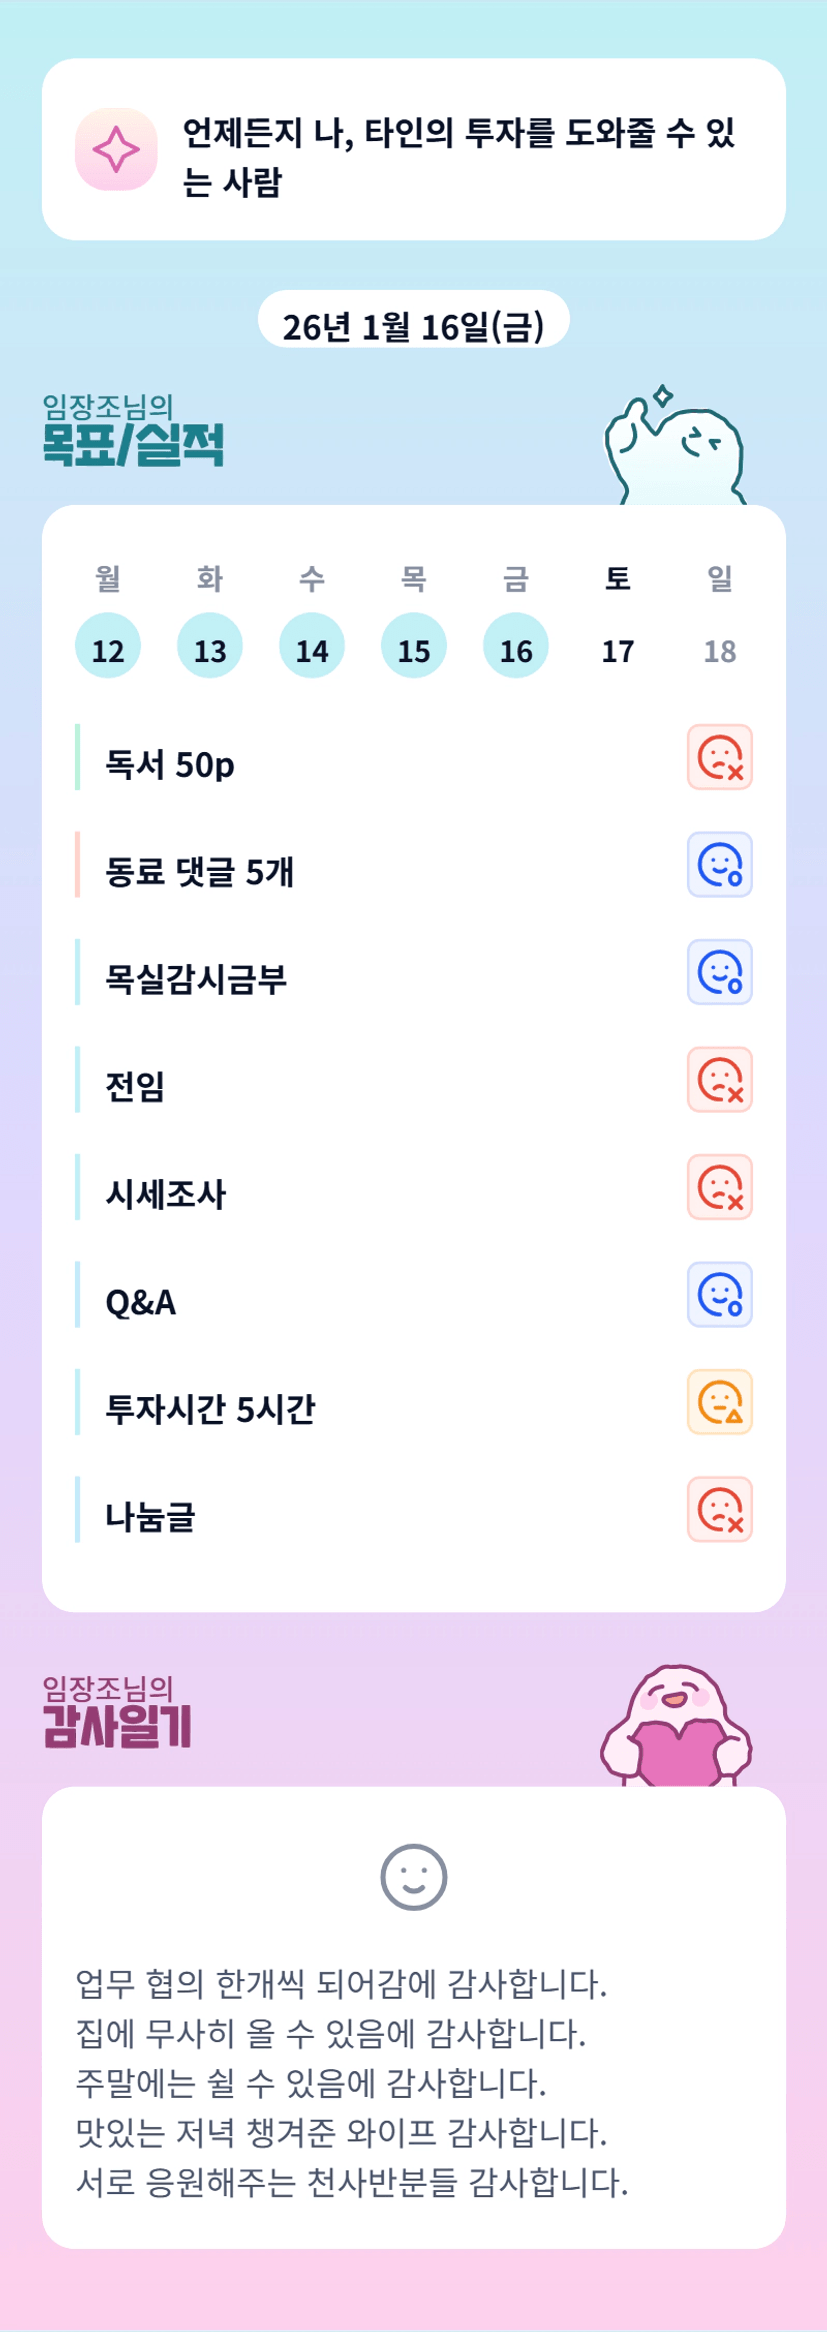Choose Thursday the 15th date circle
Screen dimensions: 827x2332
pos(414,646)
